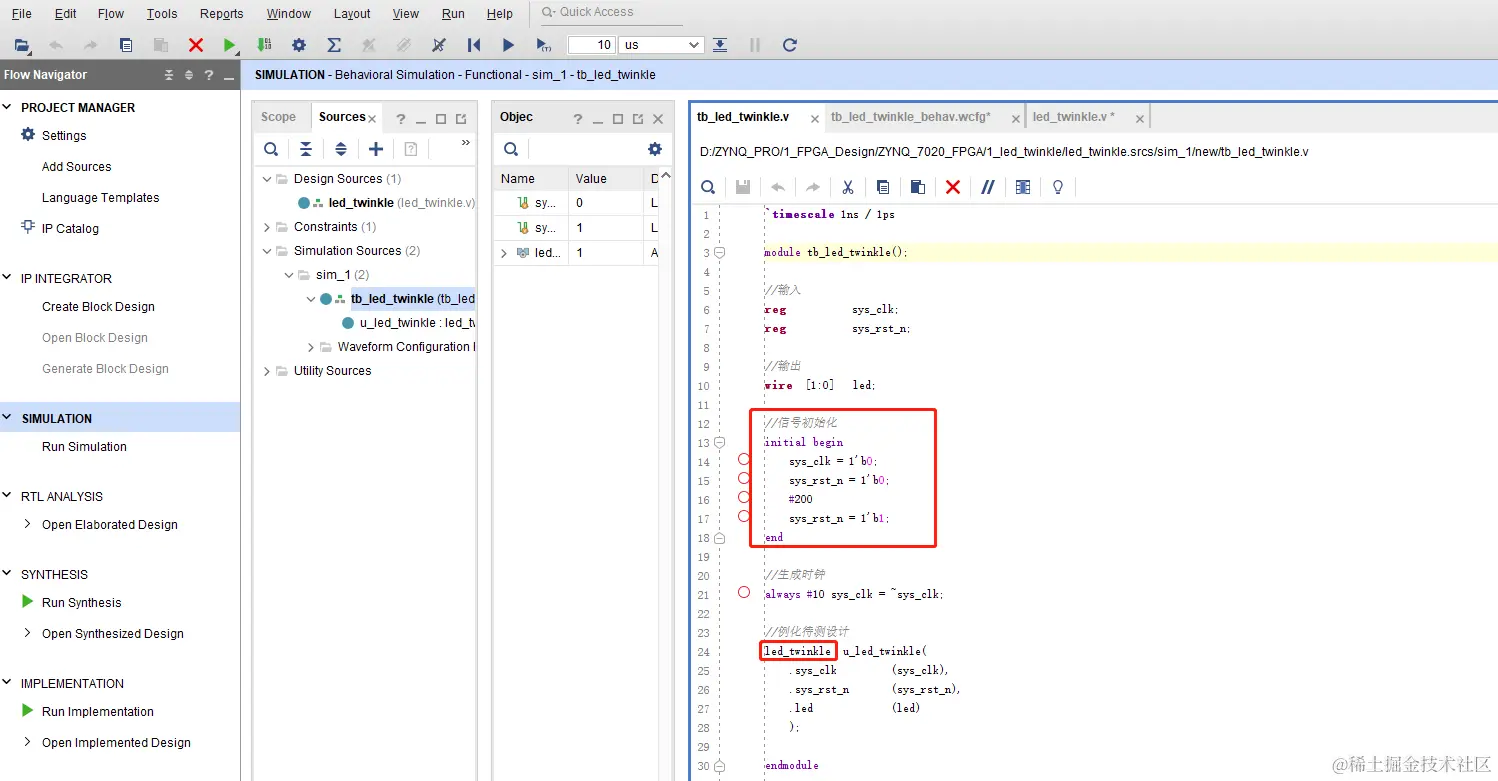Click Add Sources in Flow Navigator

[76, 167]
